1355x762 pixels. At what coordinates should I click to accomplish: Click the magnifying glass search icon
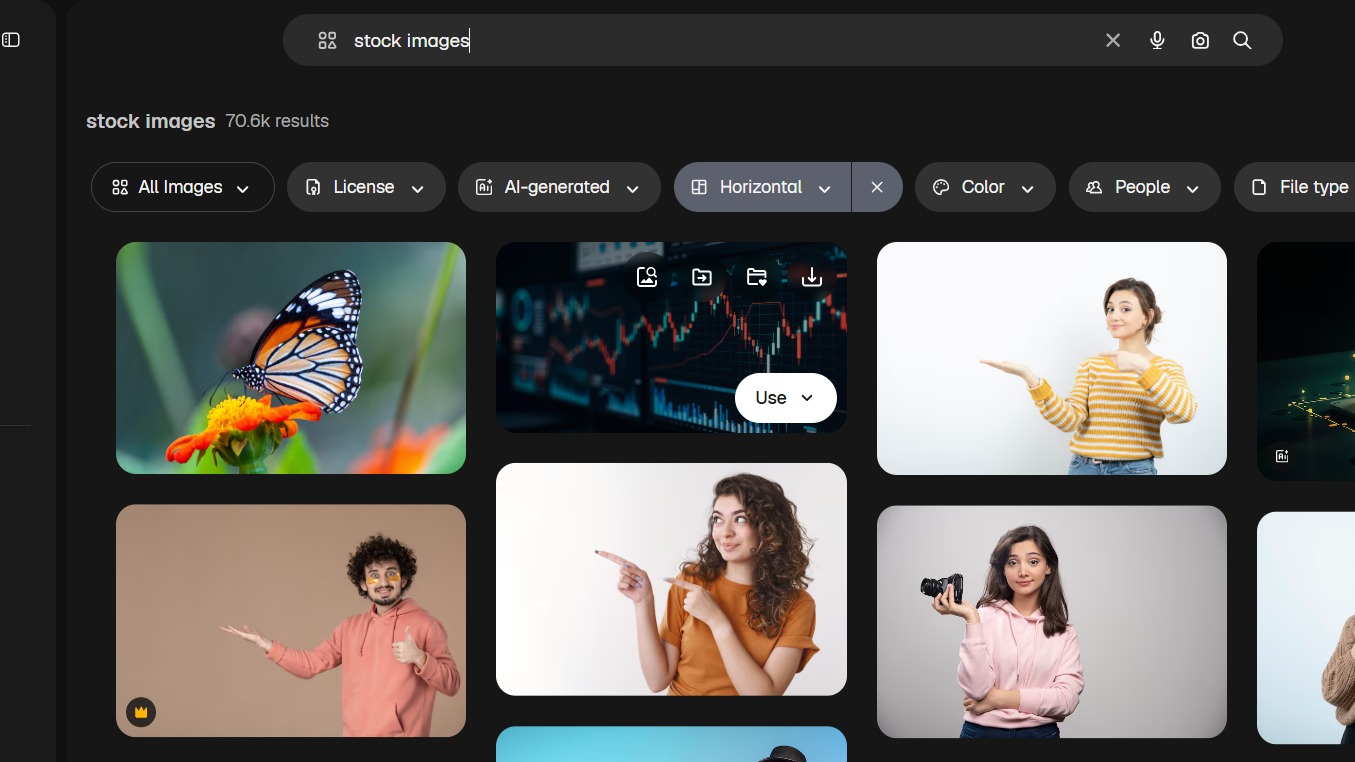[1242, 40]
